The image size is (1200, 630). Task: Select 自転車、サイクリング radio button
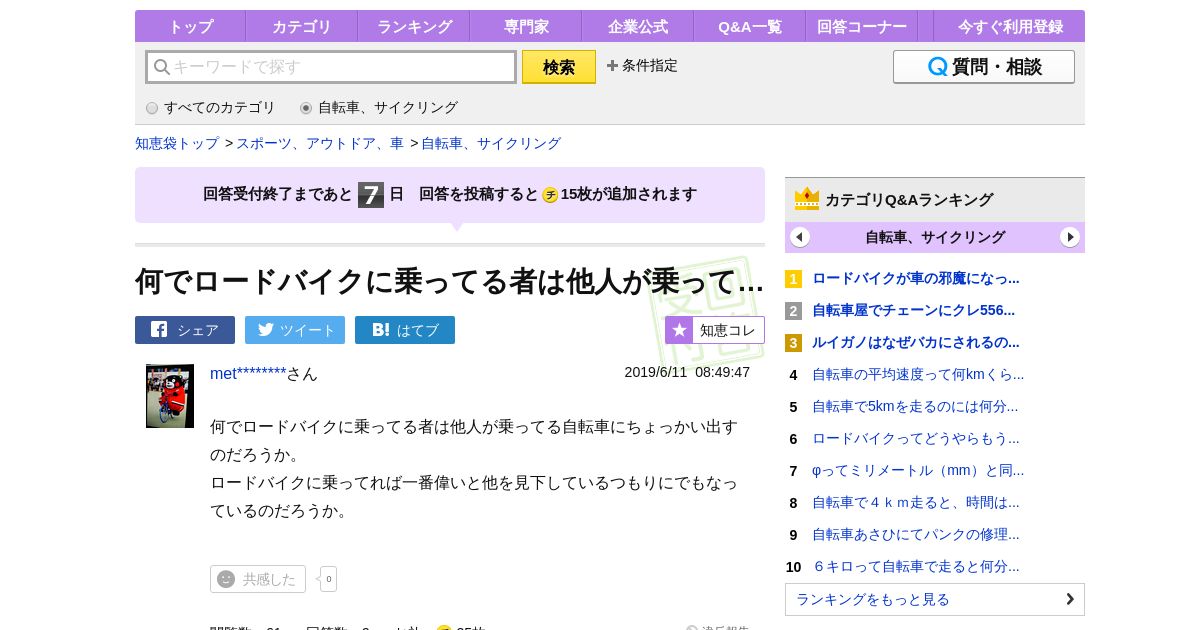[306, 108]
